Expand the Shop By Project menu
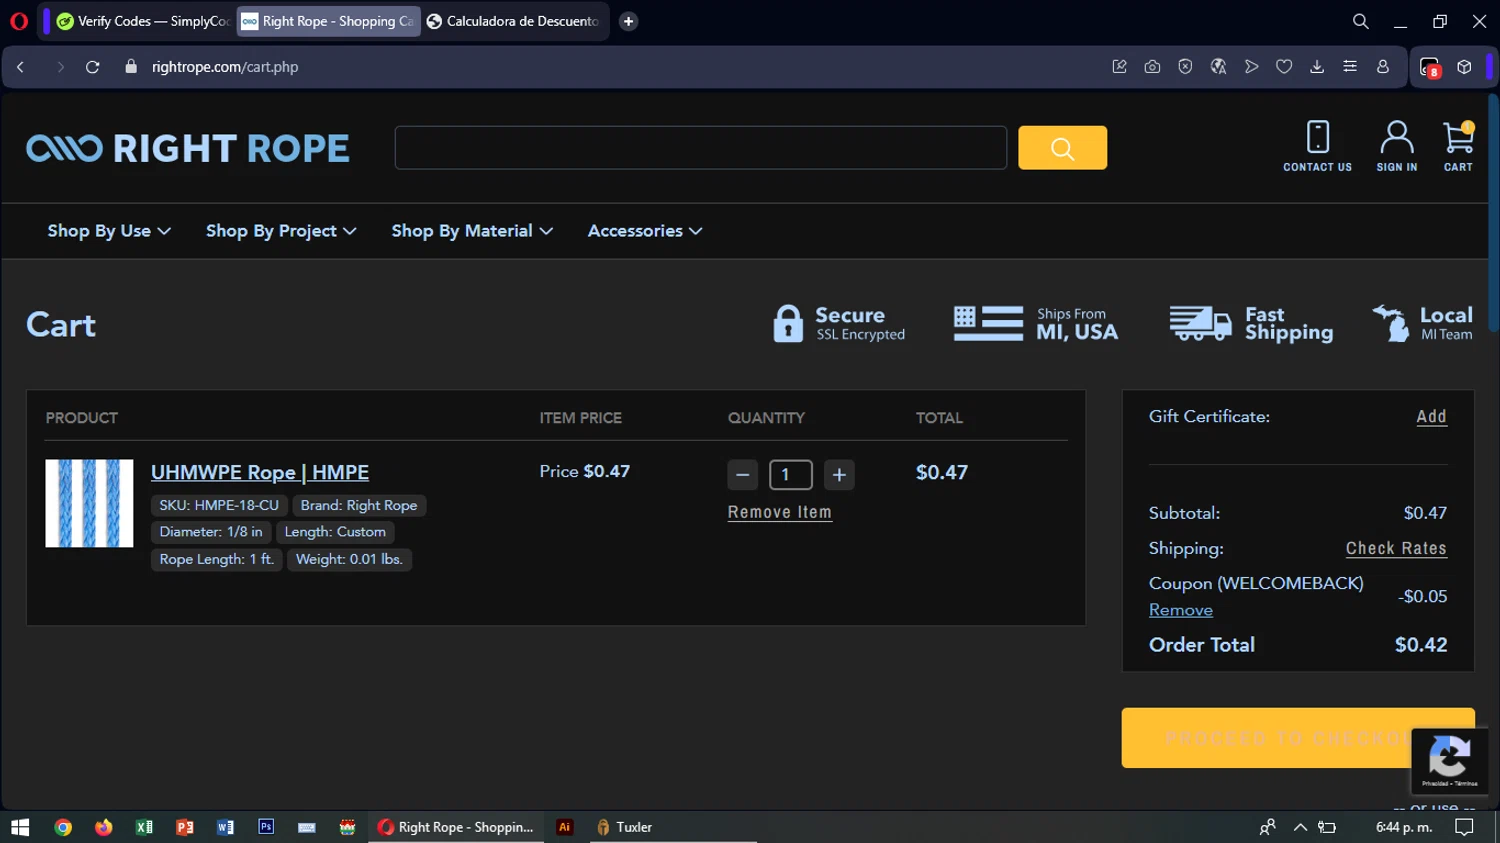 [x=281, y=231]
